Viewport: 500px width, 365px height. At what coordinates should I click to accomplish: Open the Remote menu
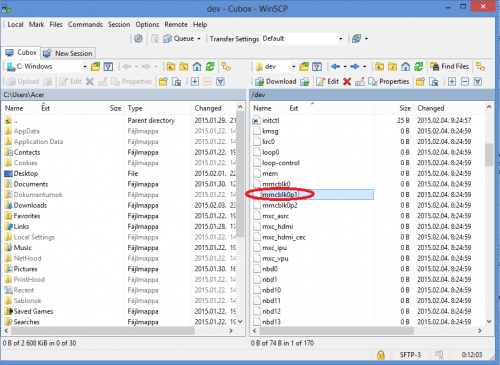pos(176,25)
